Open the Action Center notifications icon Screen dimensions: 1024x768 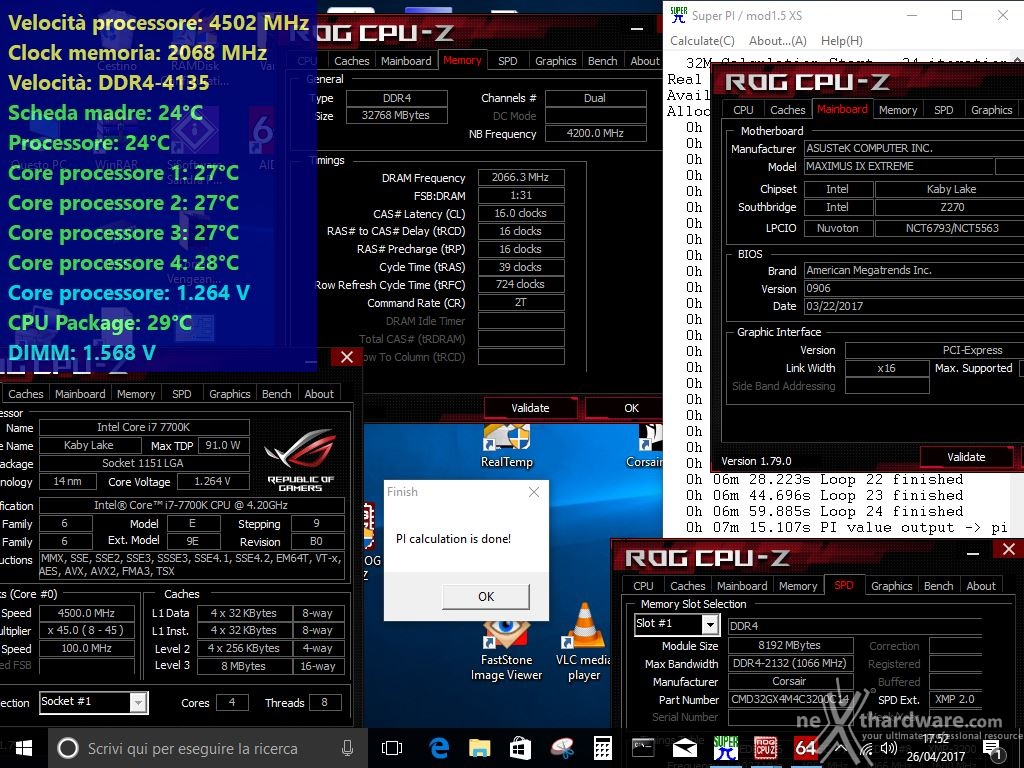pyautogui.click(x=994, y=750)
